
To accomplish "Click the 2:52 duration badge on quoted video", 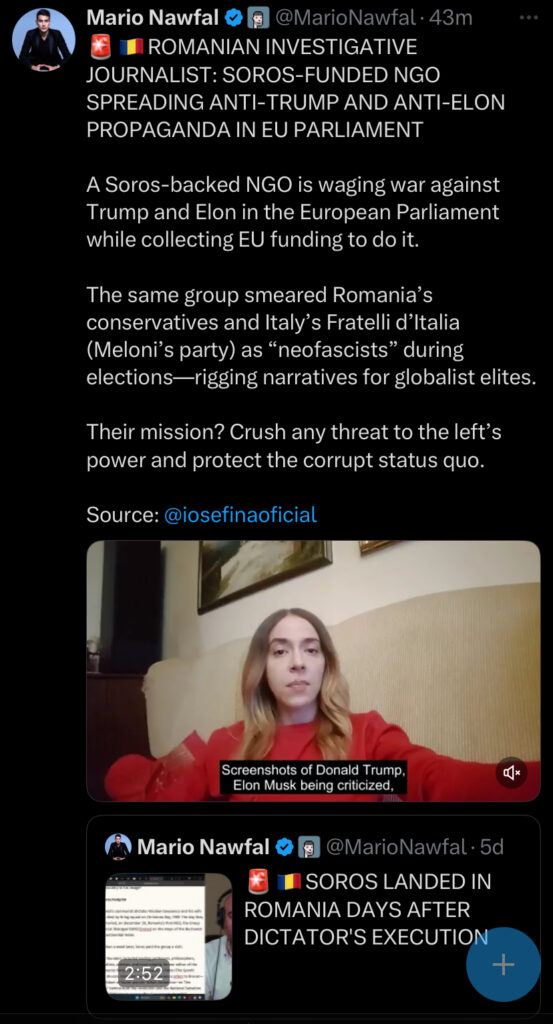I will click(x=143, y=973).
